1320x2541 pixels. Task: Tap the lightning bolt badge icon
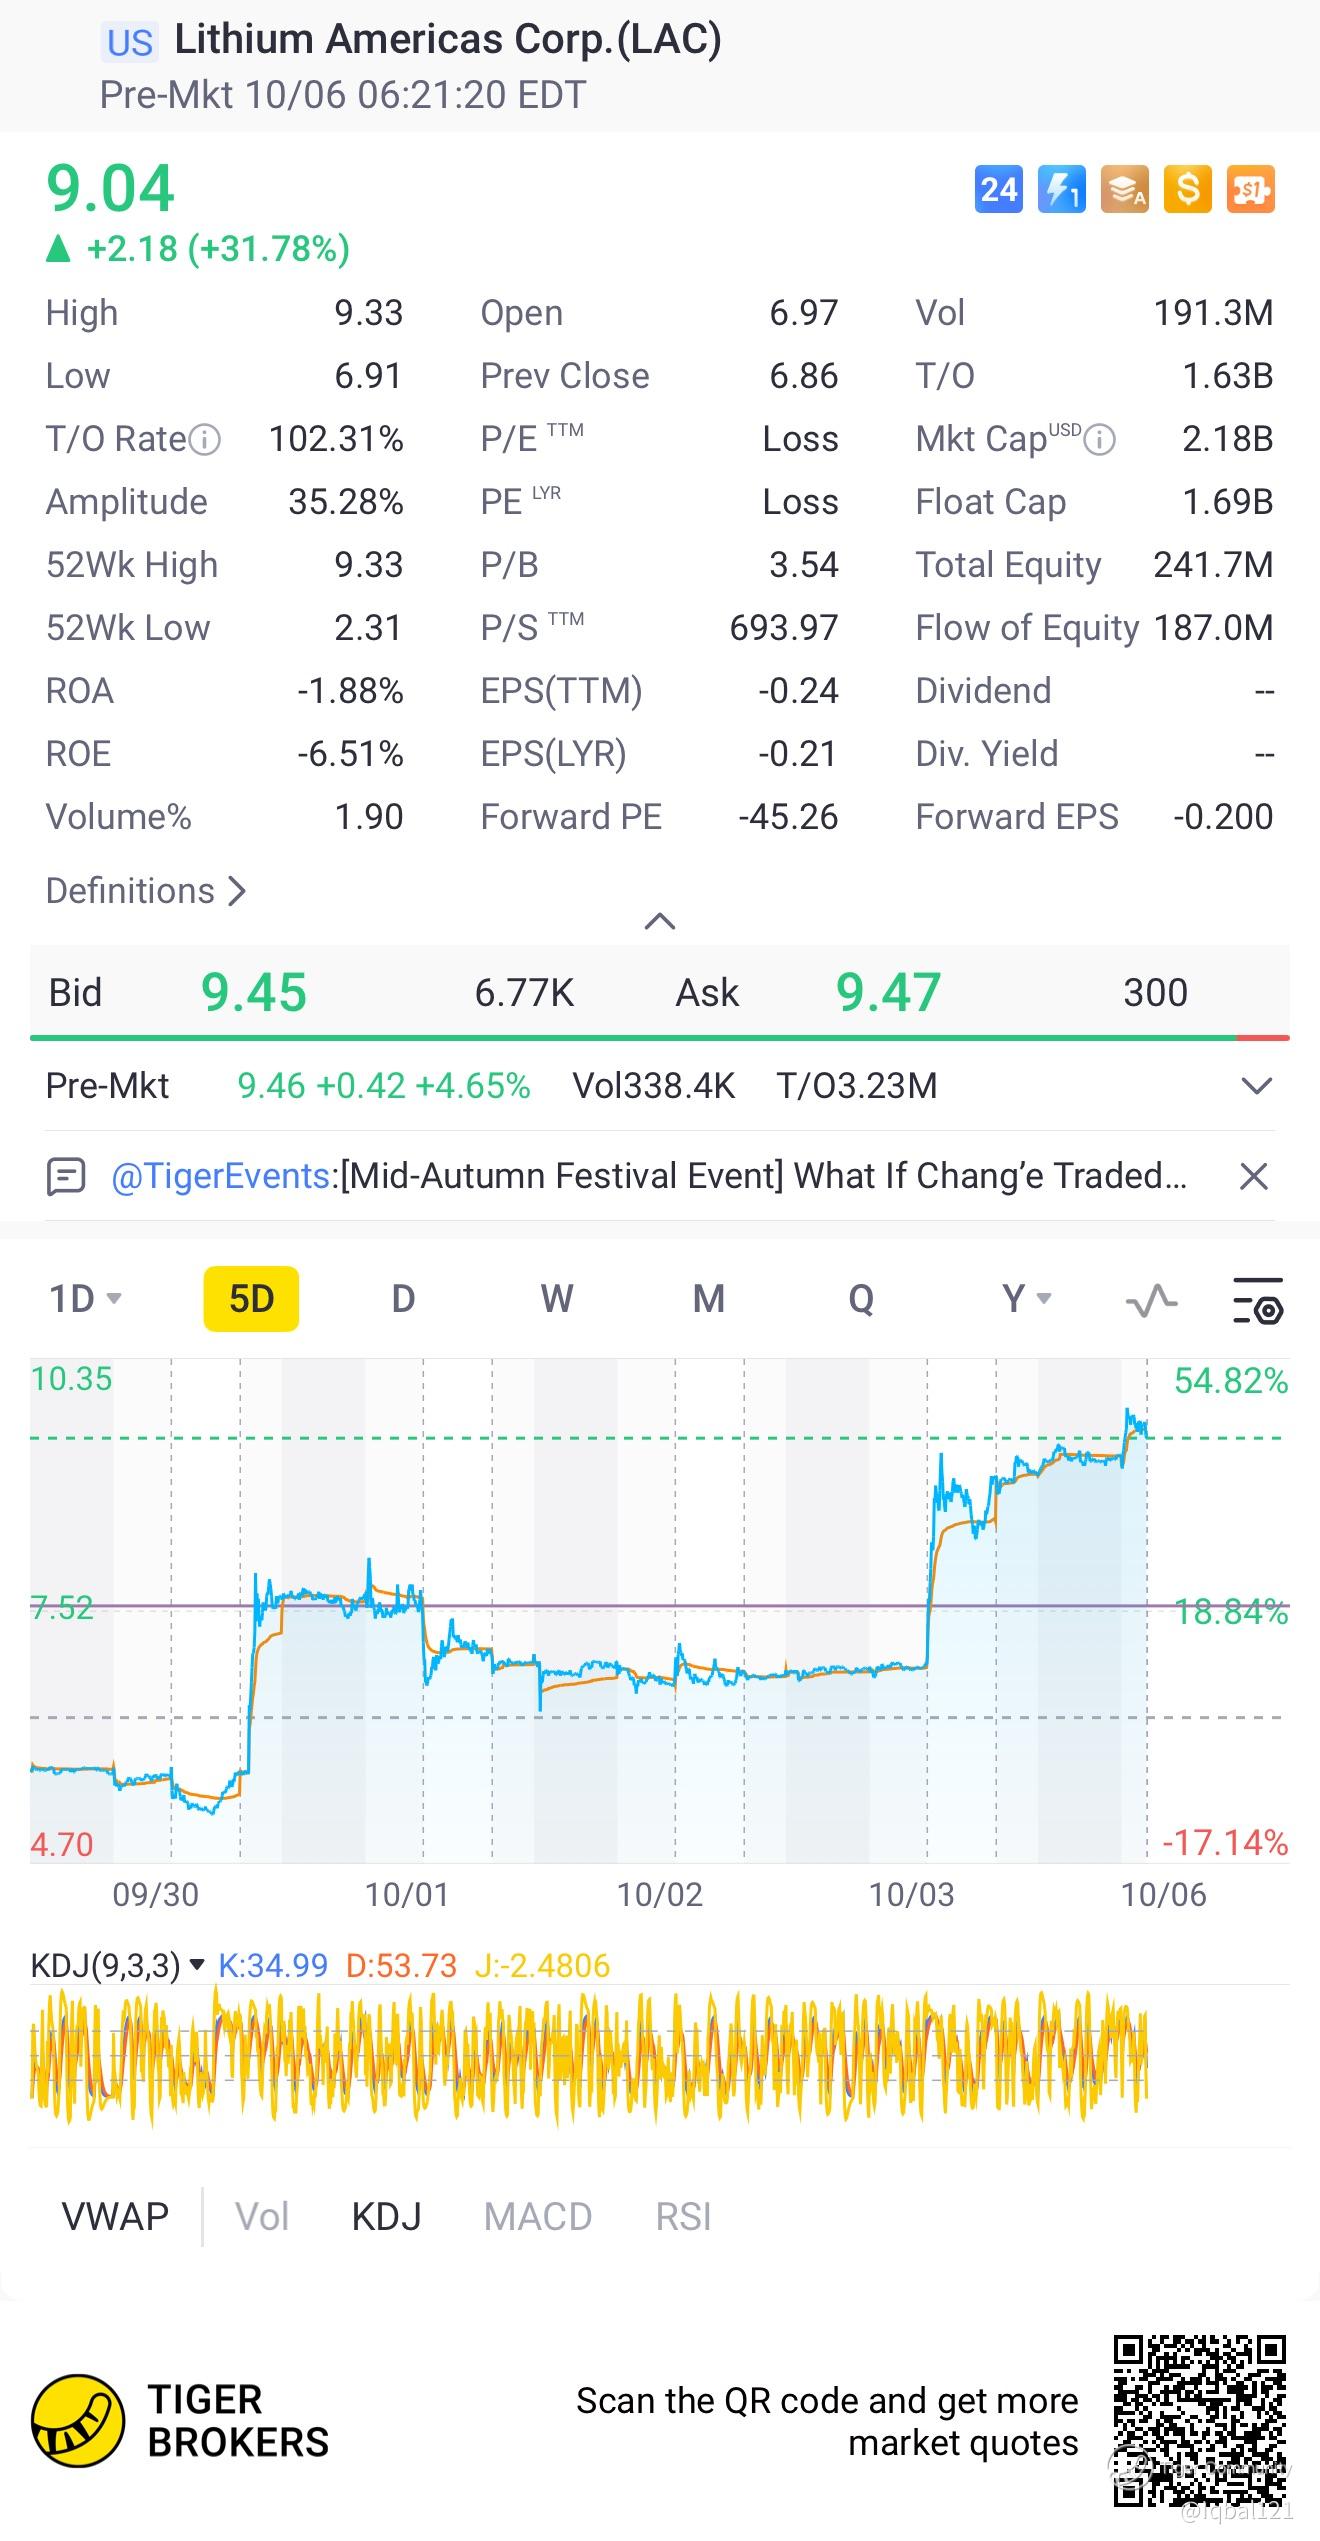click(x=1061, y=189)
